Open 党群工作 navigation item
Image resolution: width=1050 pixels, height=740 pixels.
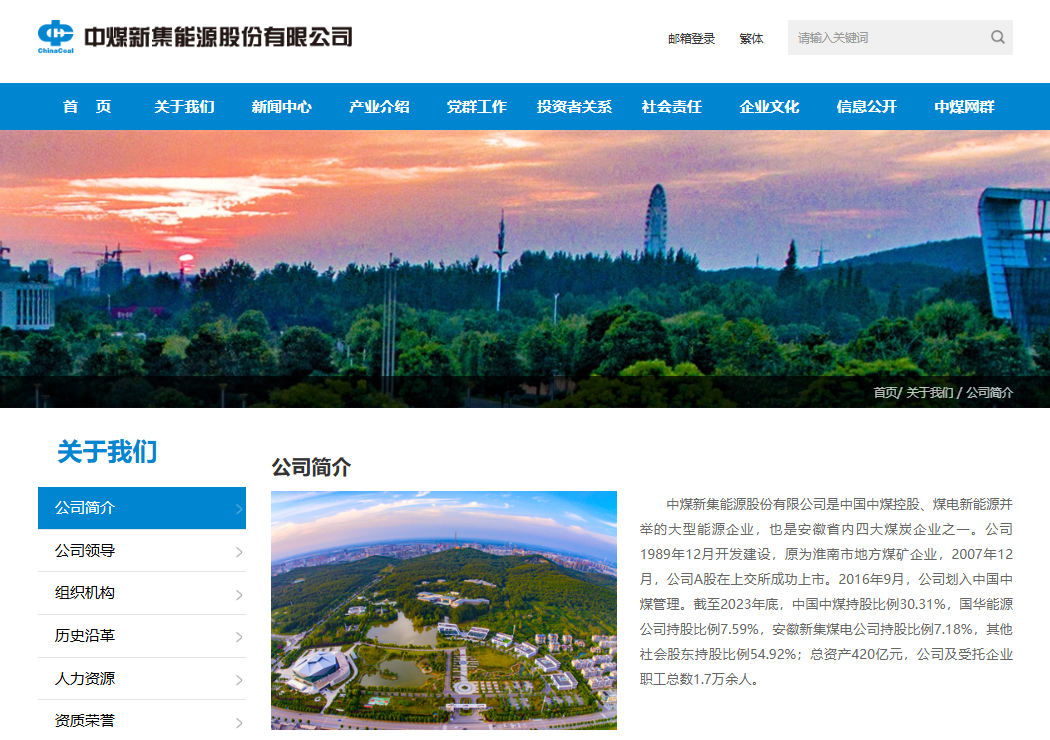point(477,106)
